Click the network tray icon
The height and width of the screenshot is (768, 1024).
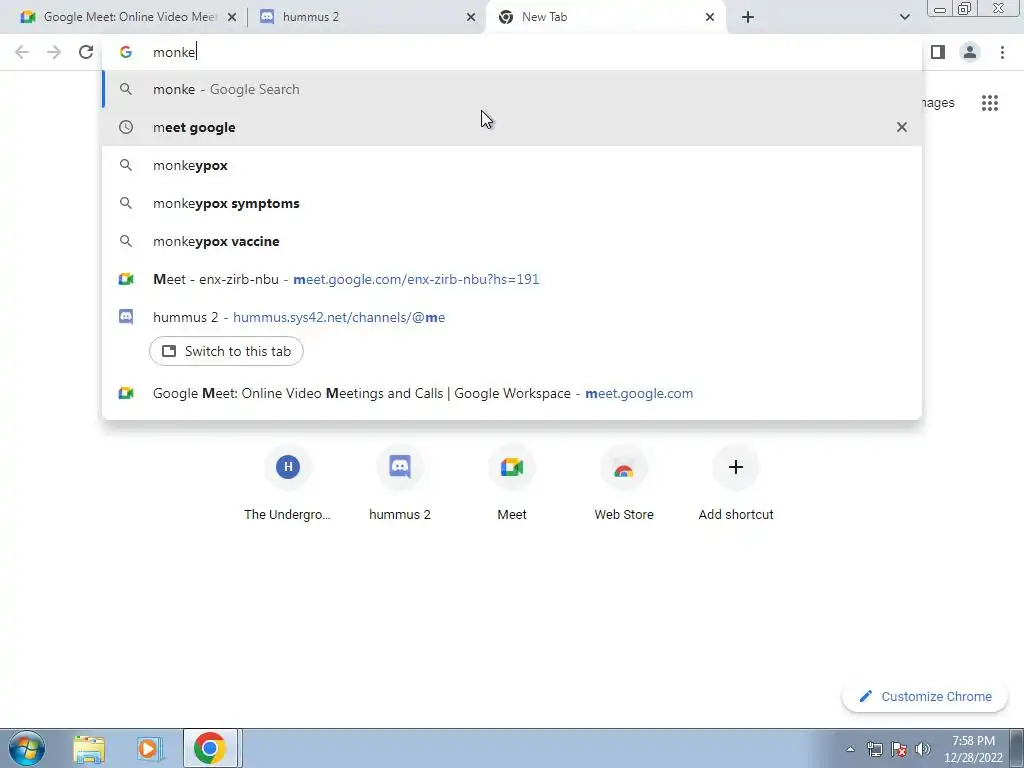tap(874, 749)
